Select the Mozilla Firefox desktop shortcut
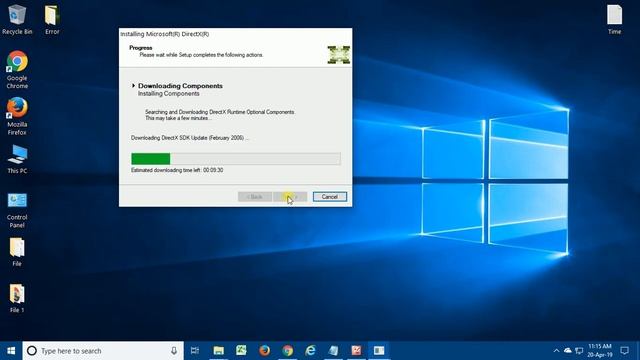The image size is (640, 360). click(17, 116)
